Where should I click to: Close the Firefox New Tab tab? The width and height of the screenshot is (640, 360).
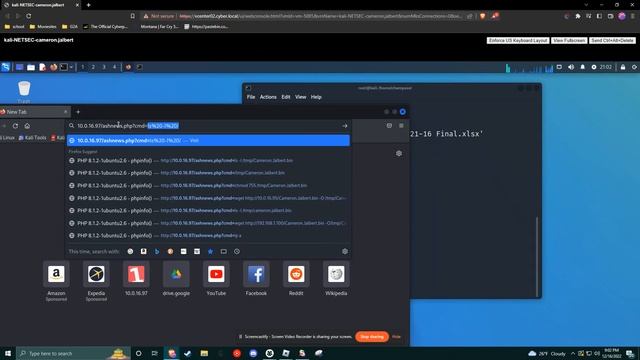click(65, 112)
